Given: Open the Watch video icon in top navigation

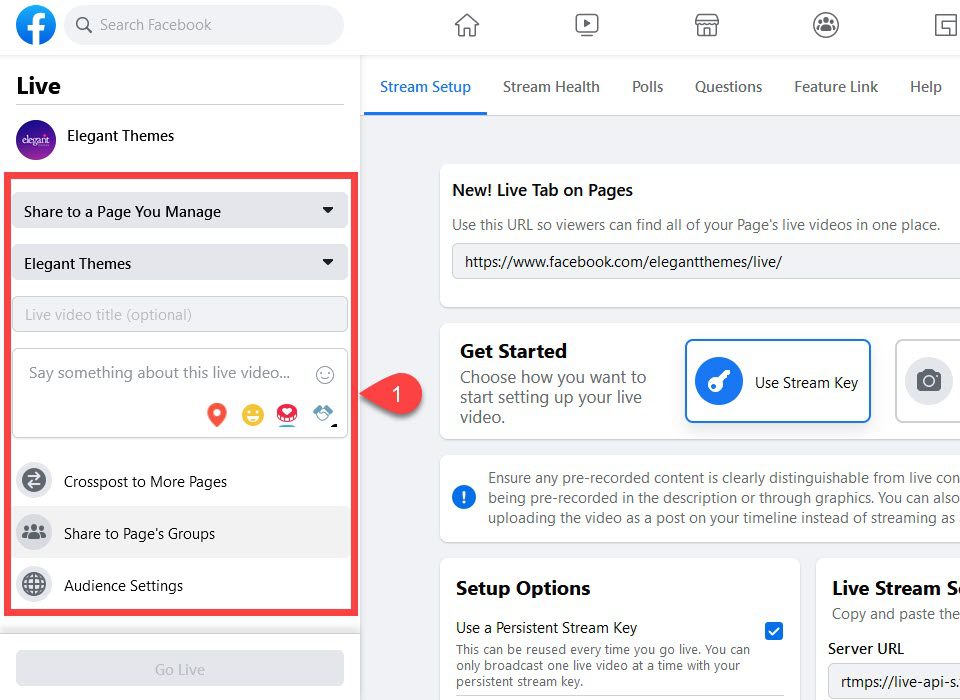Looking at the screenshot, I should (586, 25).
